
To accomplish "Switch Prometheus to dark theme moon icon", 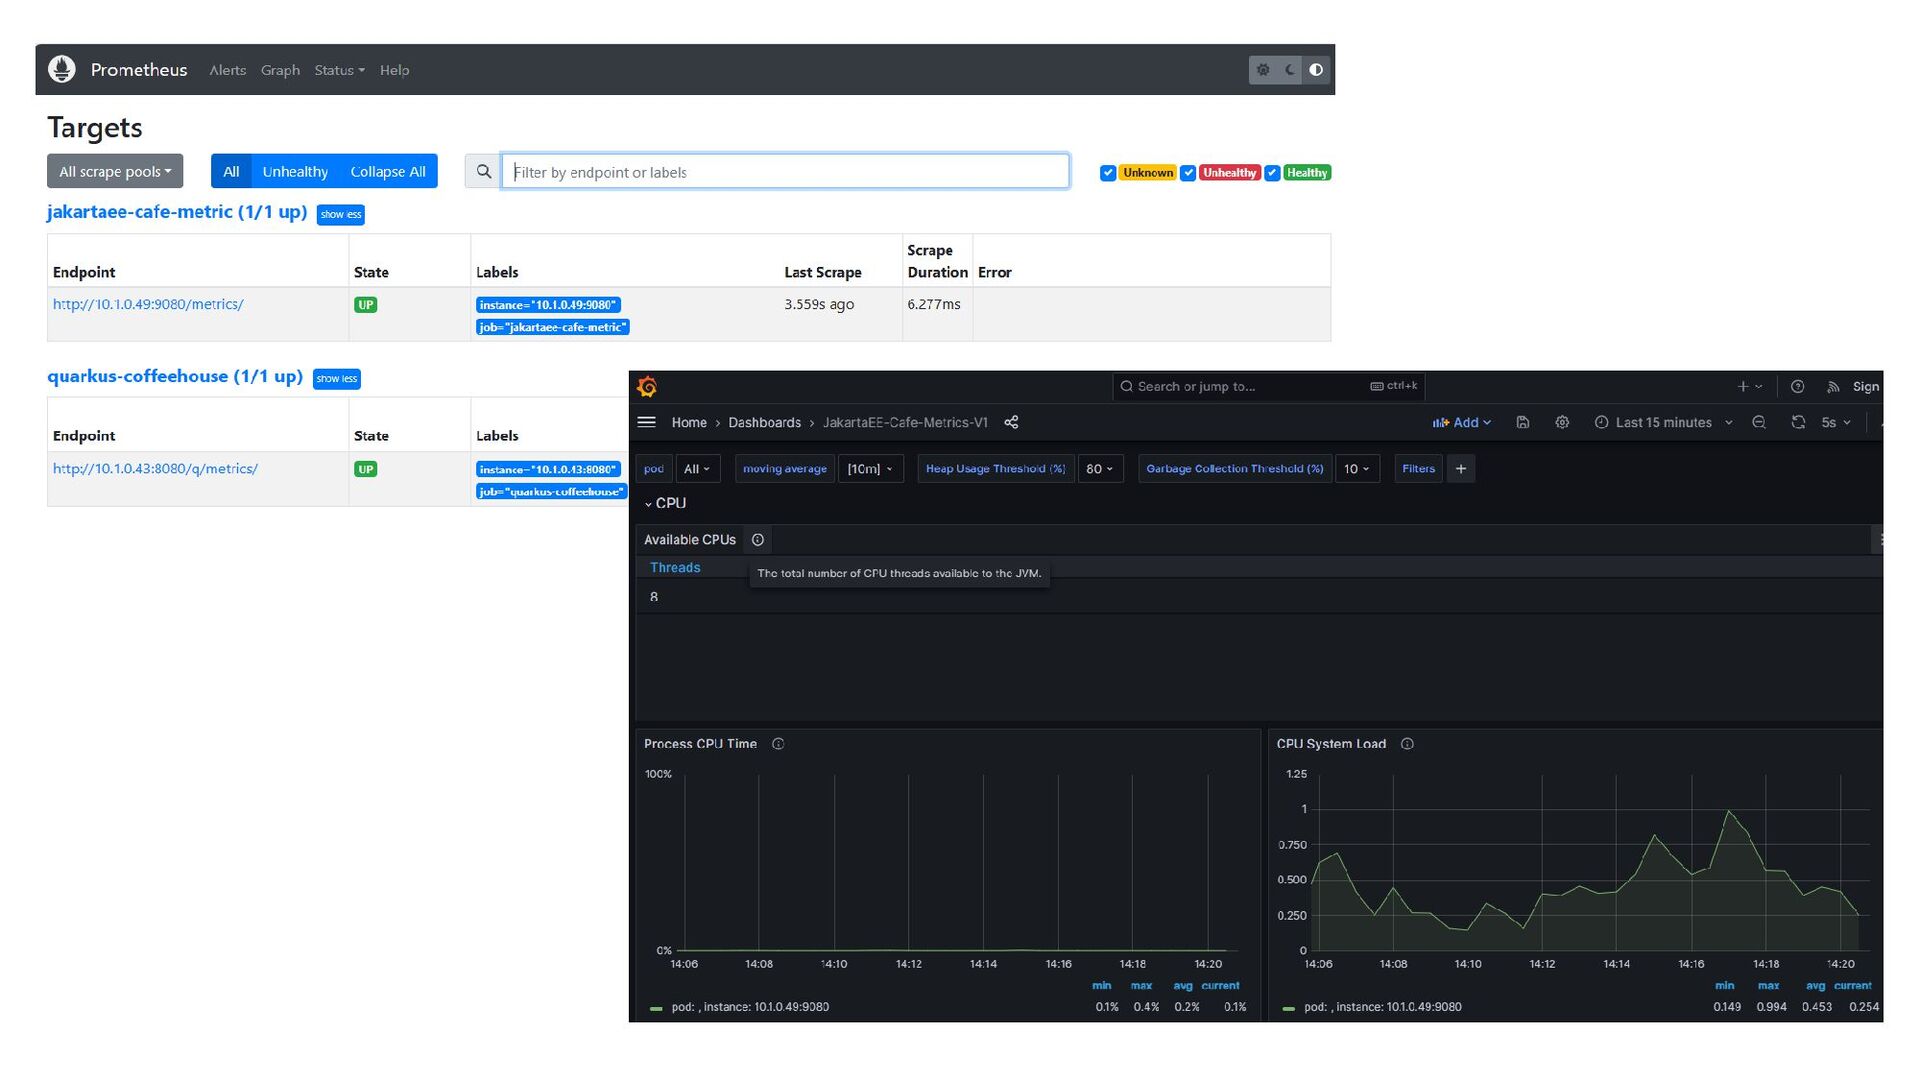I will coord(1290,70).
